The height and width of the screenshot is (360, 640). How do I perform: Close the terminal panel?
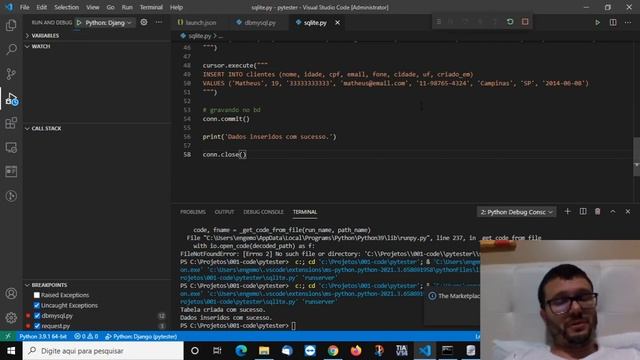628,211
